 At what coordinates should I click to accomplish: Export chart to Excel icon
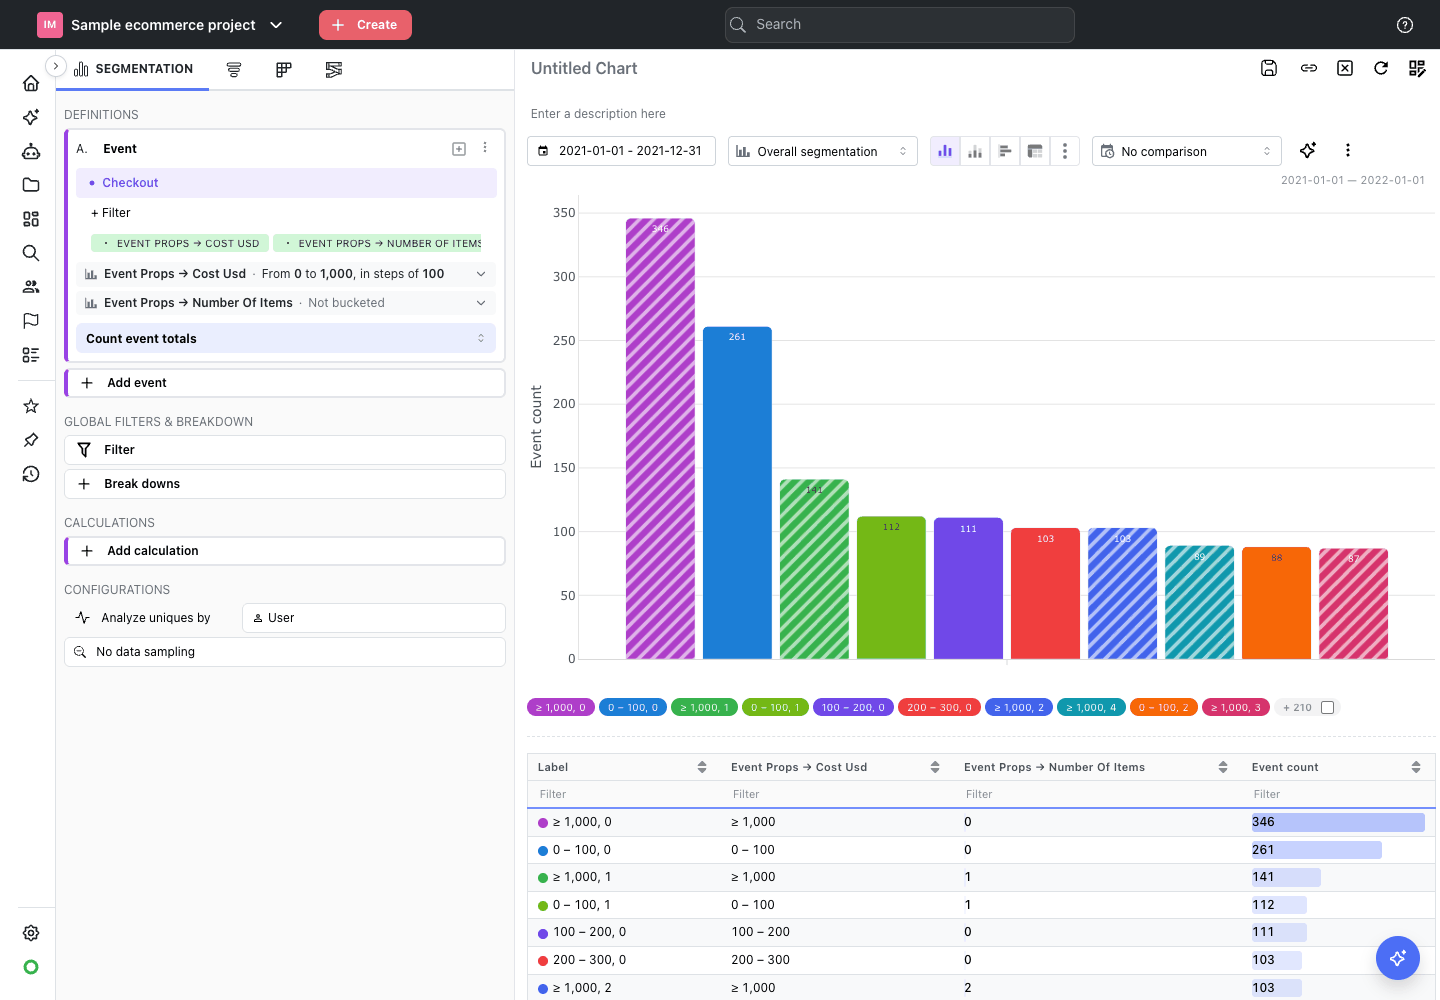[x=1345, y=68]
